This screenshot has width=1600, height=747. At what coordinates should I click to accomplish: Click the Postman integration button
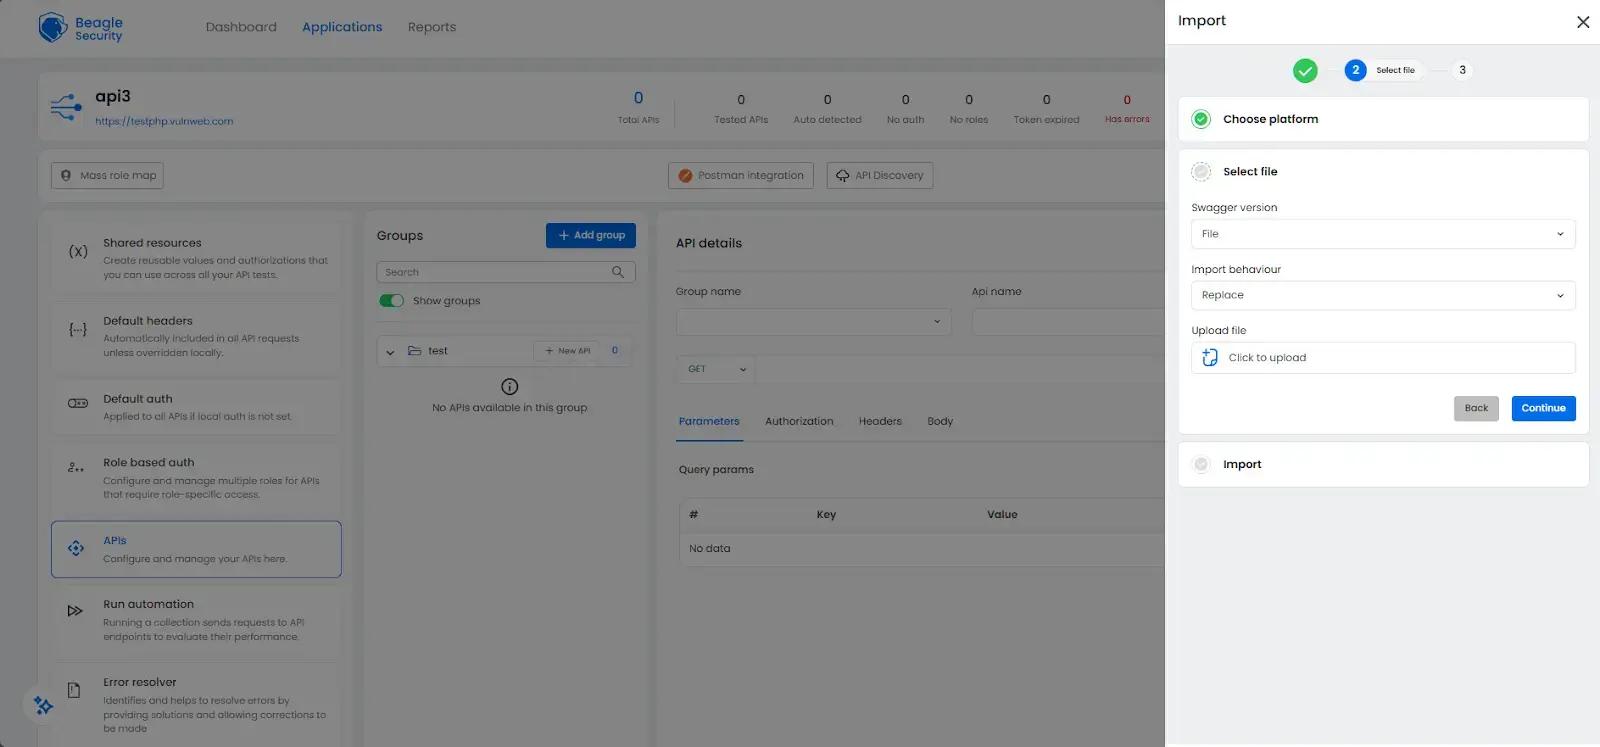pos(741,175)
